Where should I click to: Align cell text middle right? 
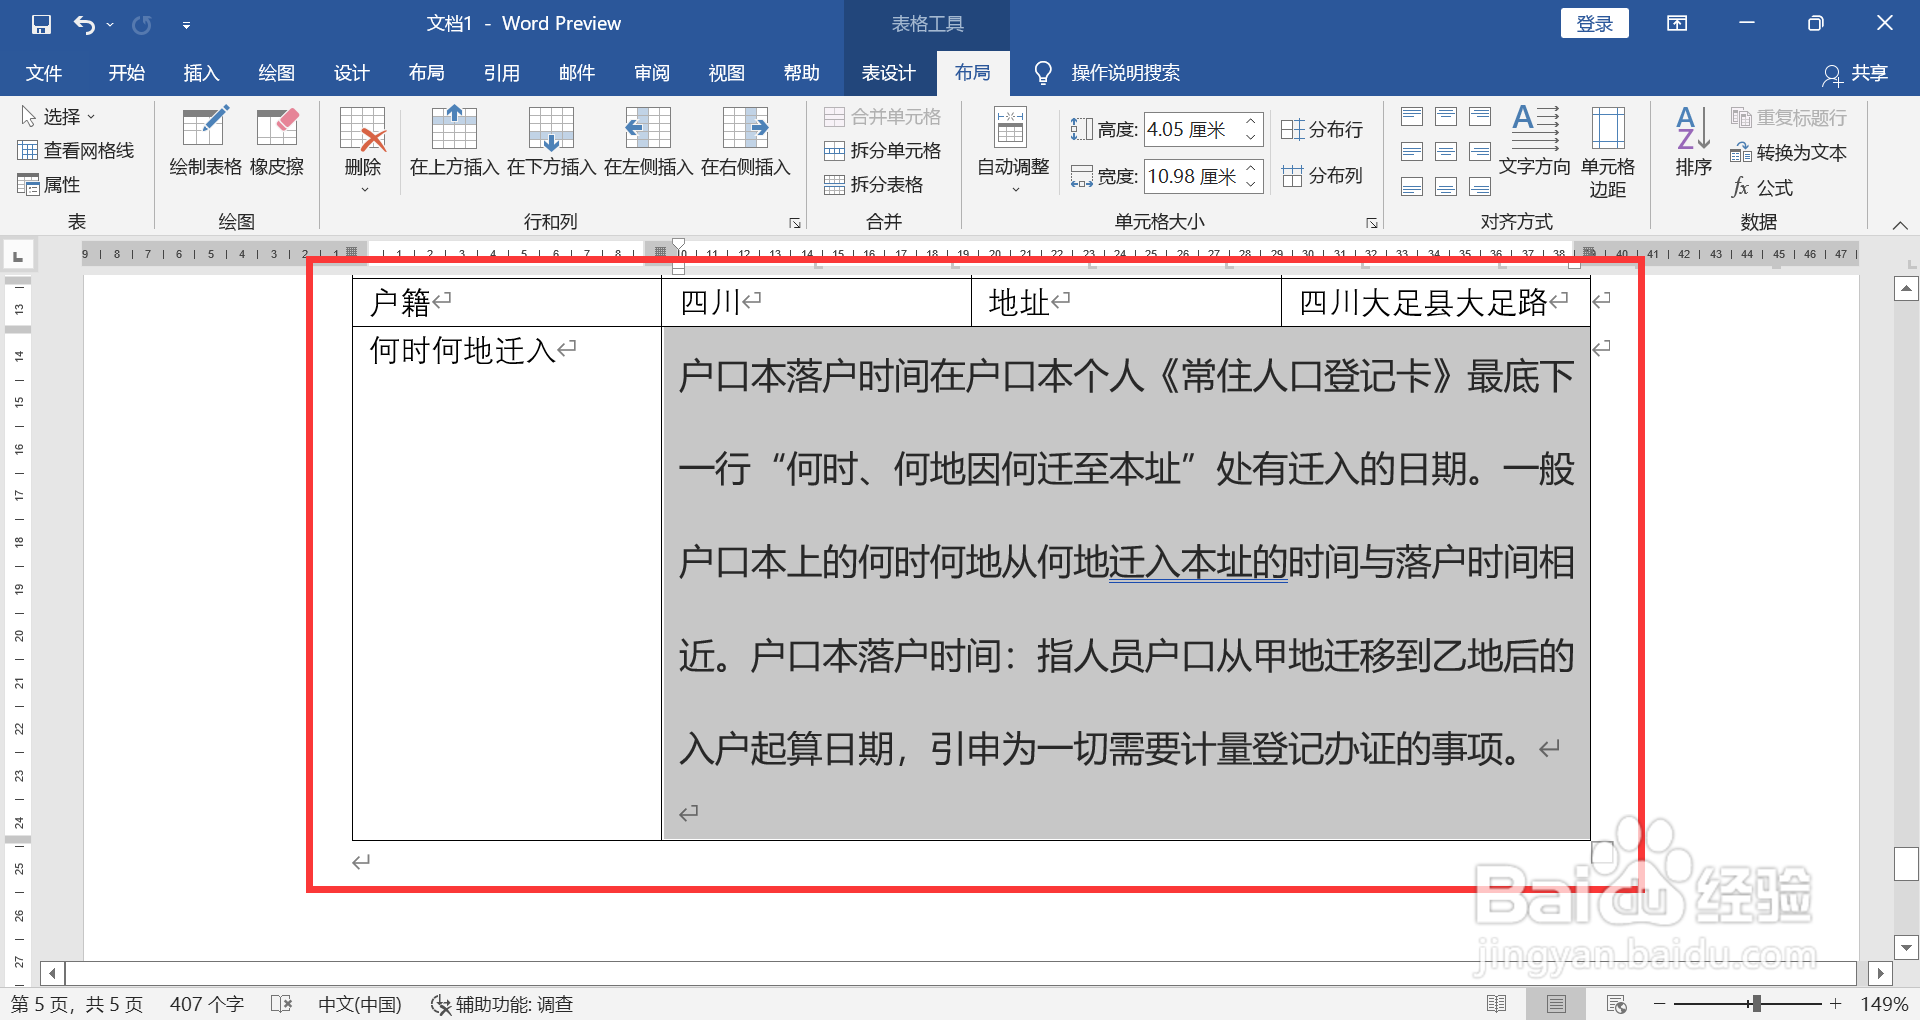pyautogui.click(x=1480, y=152)
